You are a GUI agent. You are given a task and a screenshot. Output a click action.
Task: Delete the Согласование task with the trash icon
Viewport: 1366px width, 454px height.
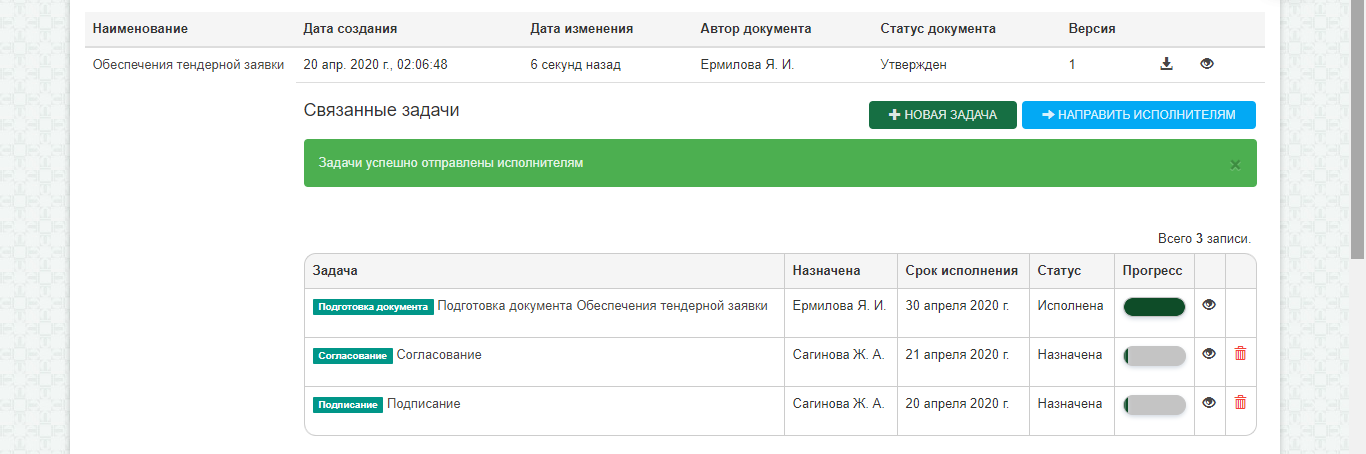1240,353
